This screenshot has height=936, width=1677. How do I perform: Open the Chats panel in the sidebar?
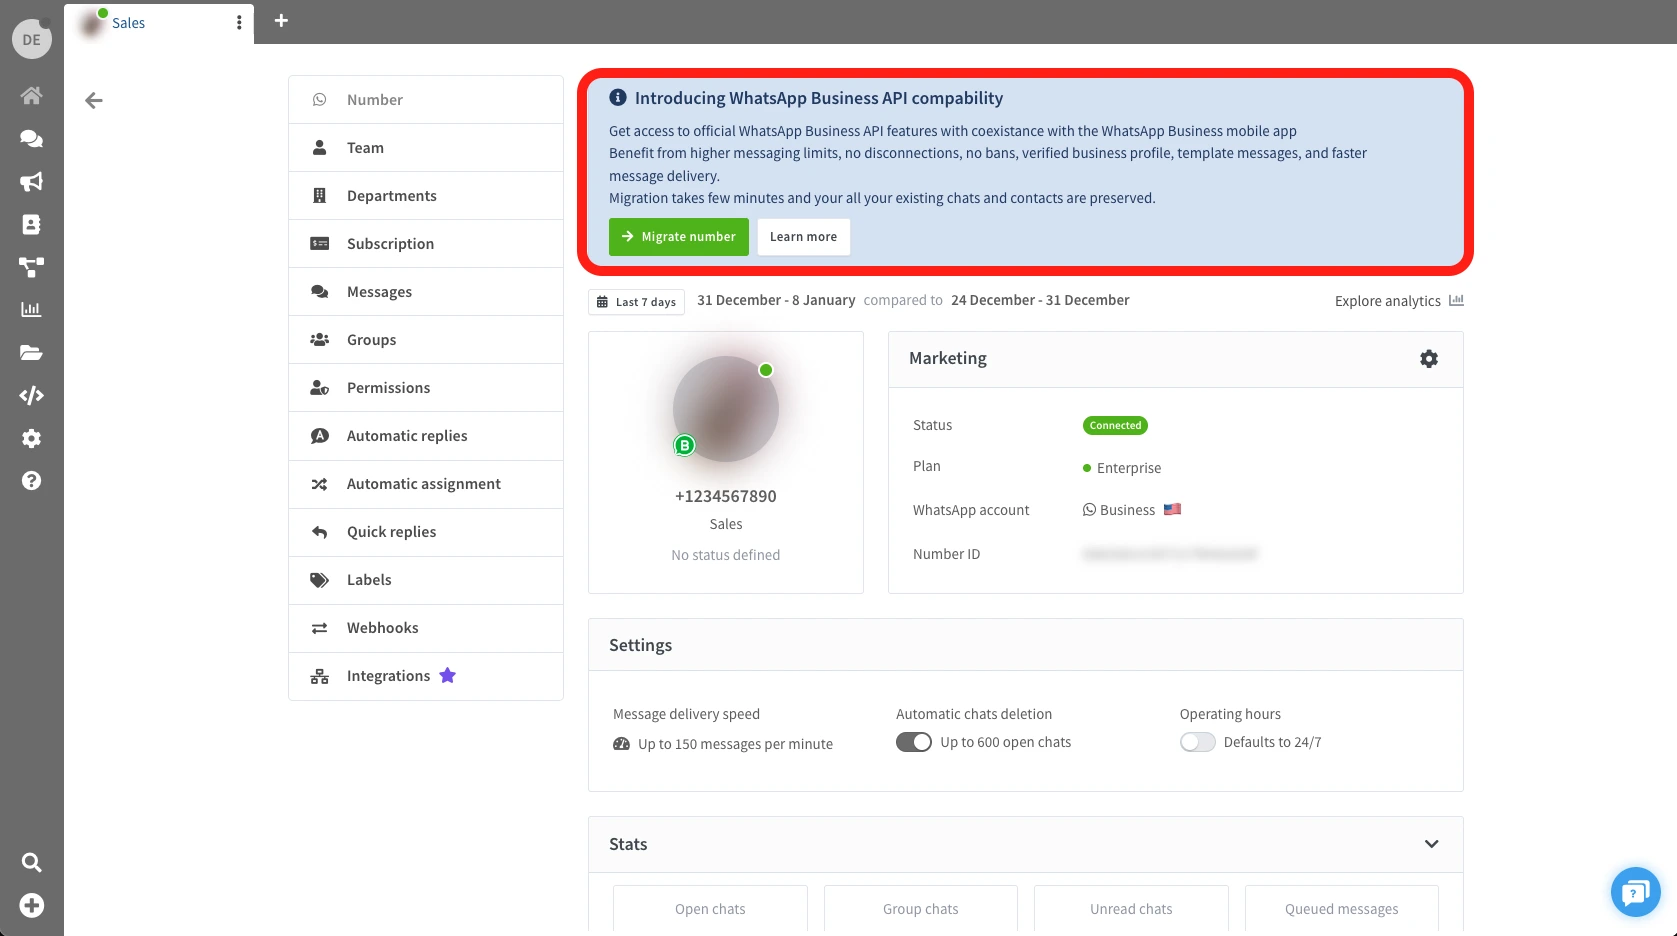pyautogui.click(x=31, y=138)
